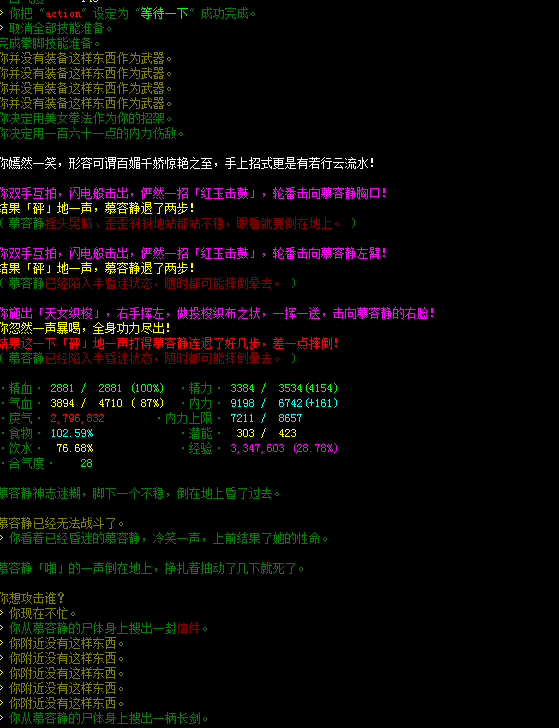Click the 气血 value 3894 / 4710
Screen dimensions: 559x728
click(x=86, y=403)
